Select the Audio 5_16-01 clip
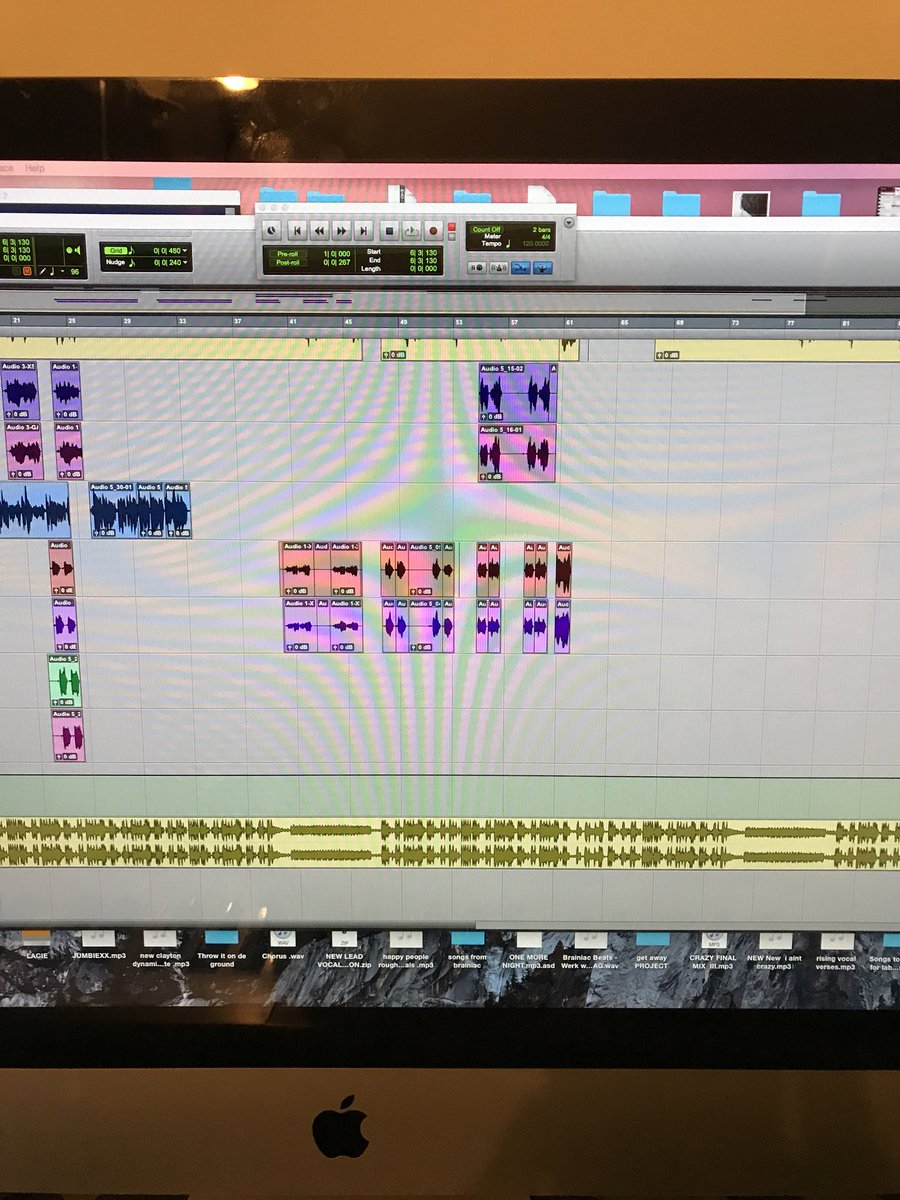This screenshot has width=900, height=1200. (x=517, y=453)
